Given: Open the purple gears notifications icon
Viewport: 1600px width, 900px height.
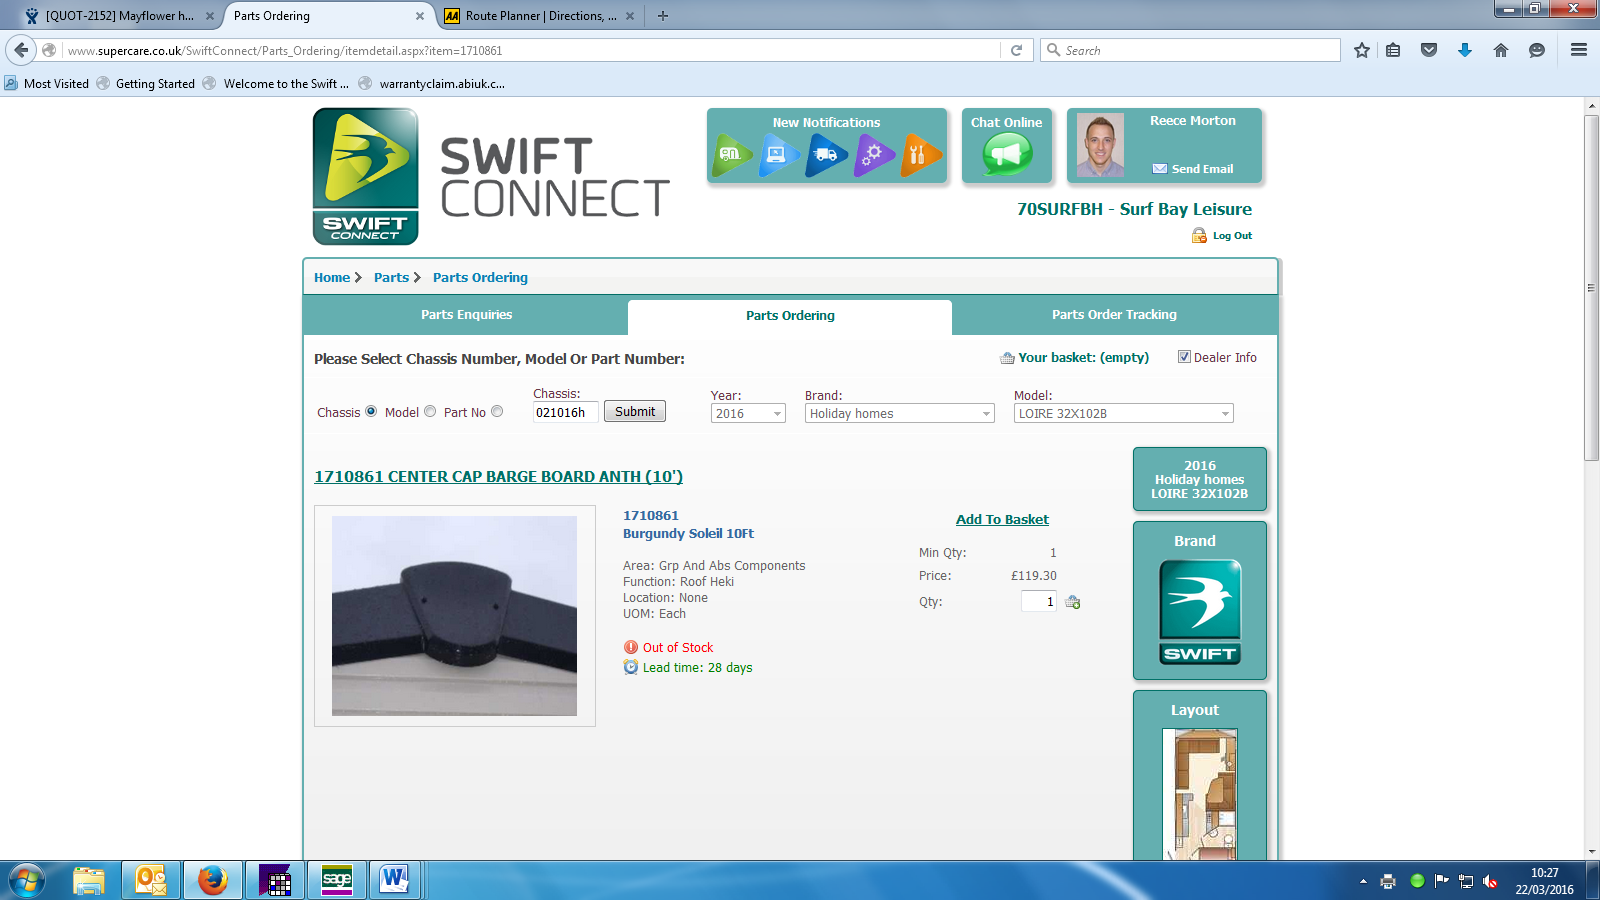Looking at the screenshot, I should click(x=875, y=155).
